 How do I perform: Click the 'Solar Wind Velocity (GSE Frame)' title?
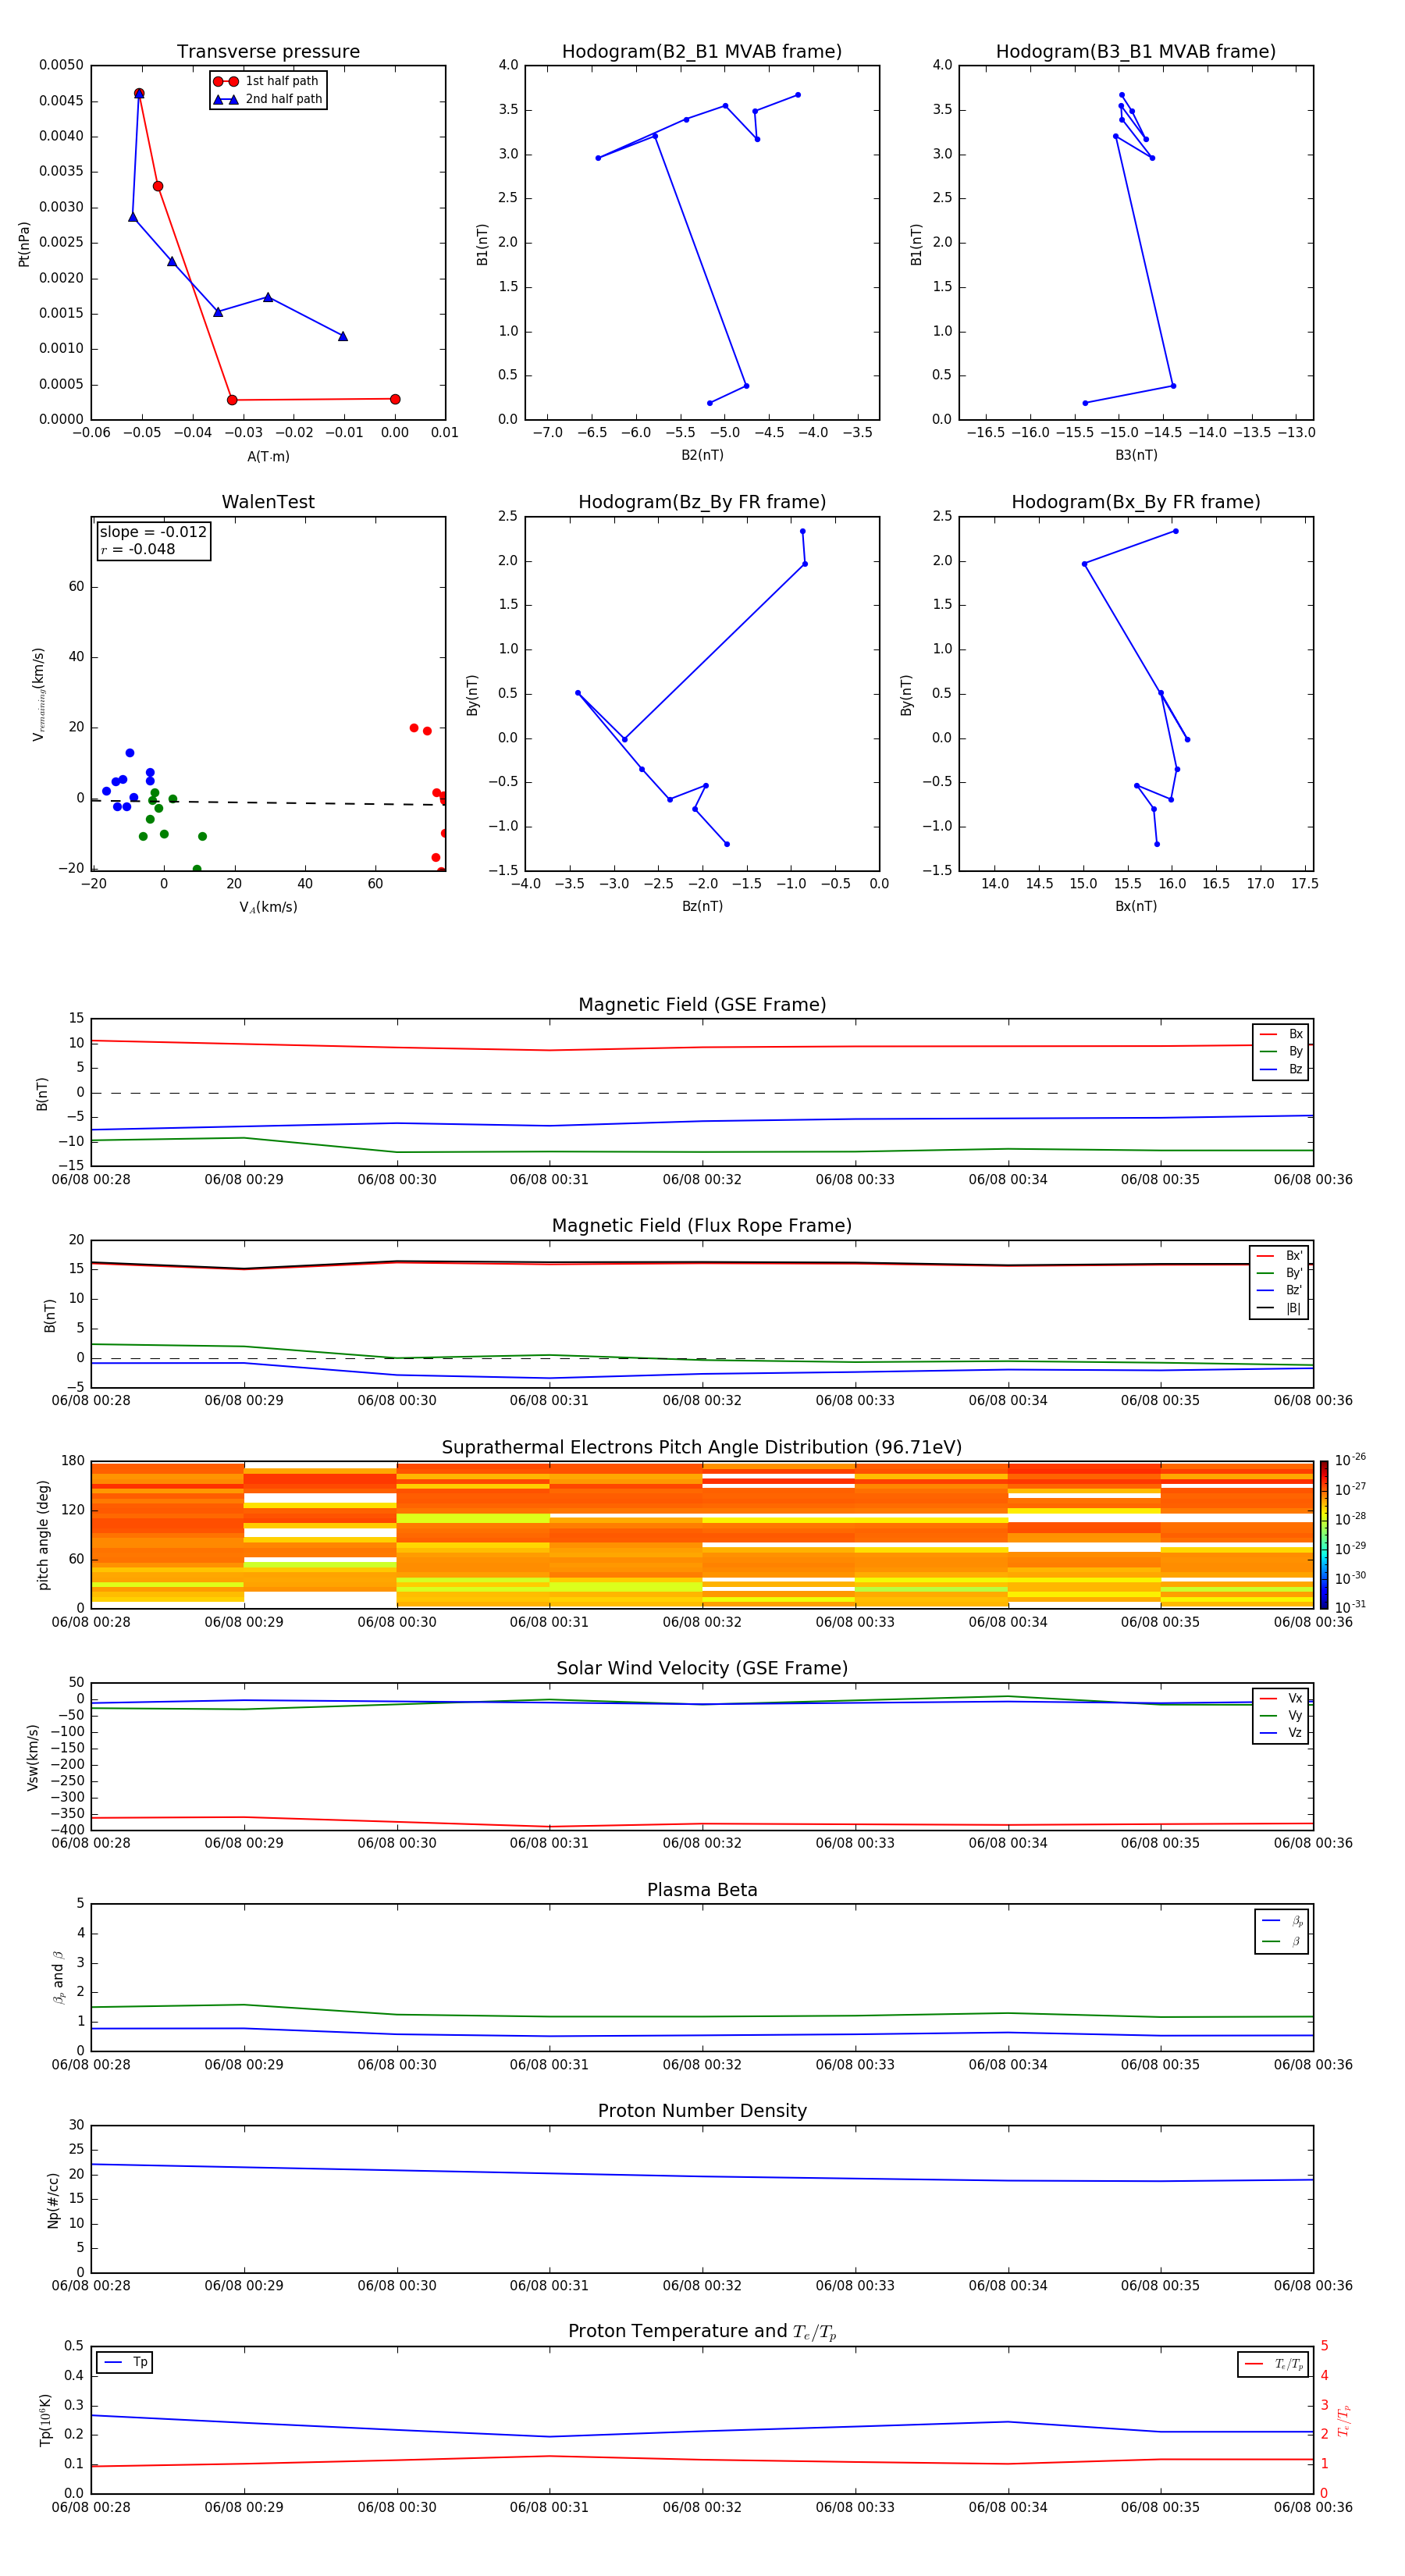click(x=702, y=1669)
